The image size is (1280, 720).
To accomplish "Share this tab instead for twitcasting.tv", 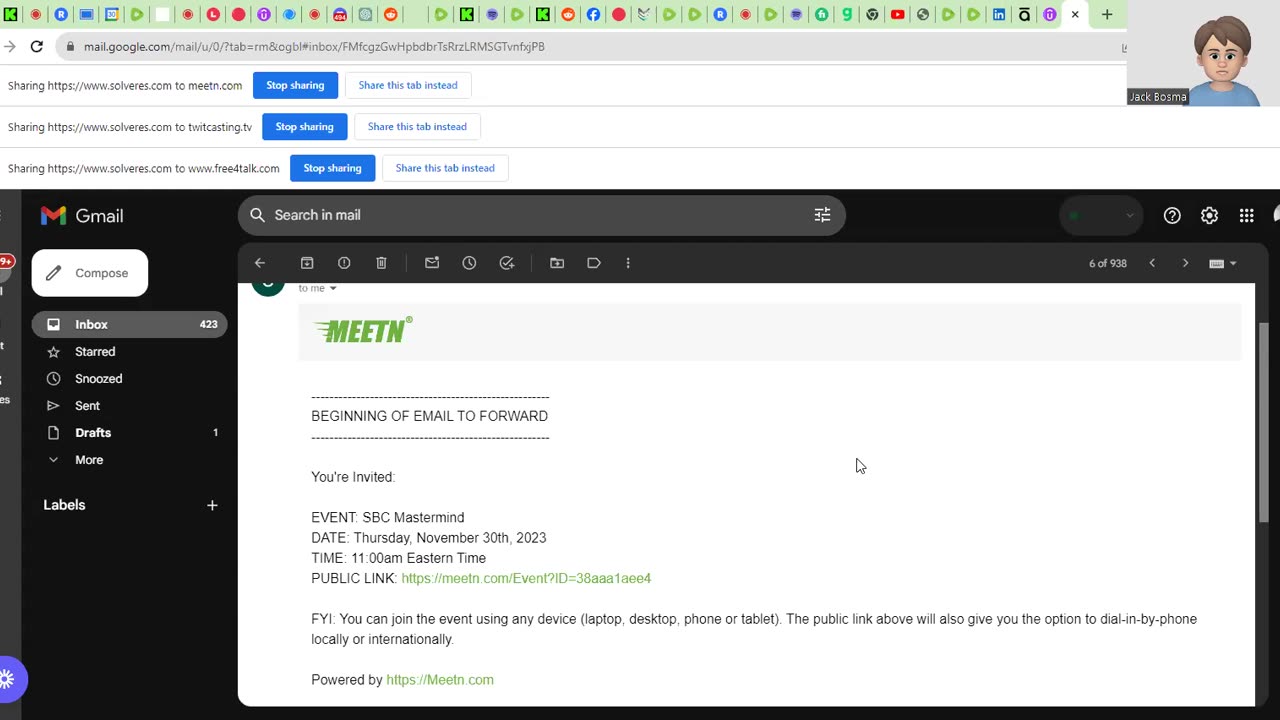I will pos(417,127).
